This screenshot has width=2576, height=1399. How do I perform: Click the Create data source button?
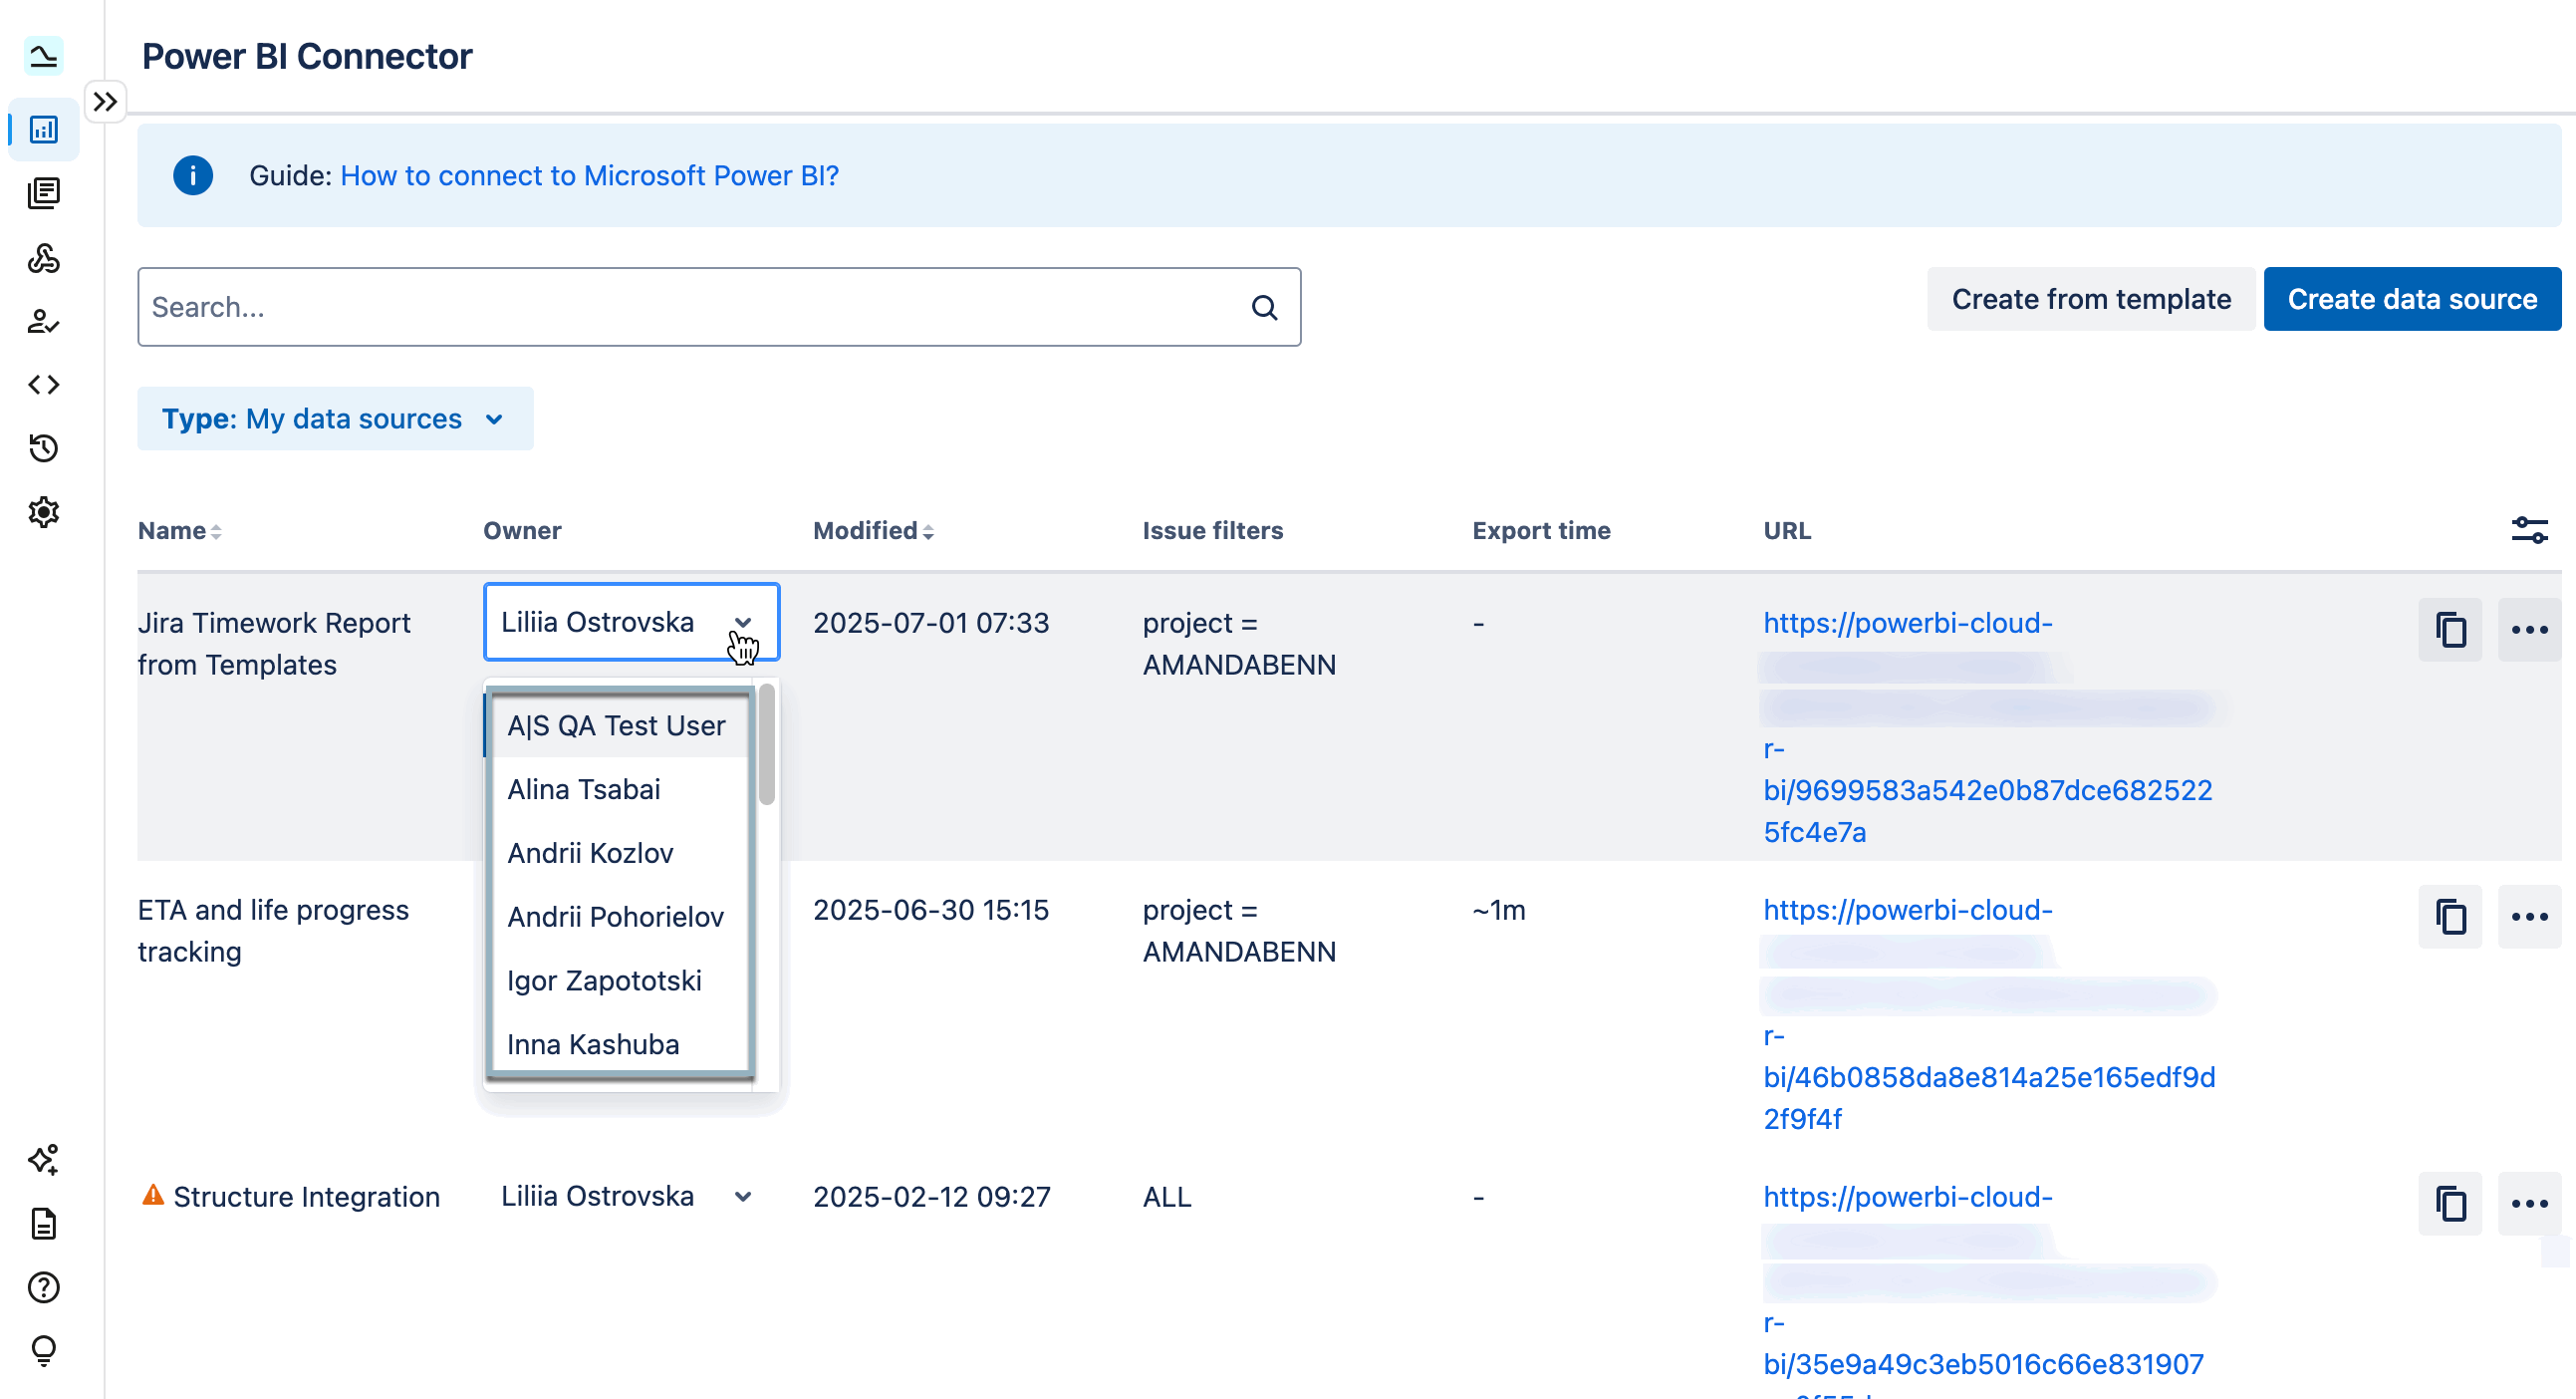tap(2411, 298)
